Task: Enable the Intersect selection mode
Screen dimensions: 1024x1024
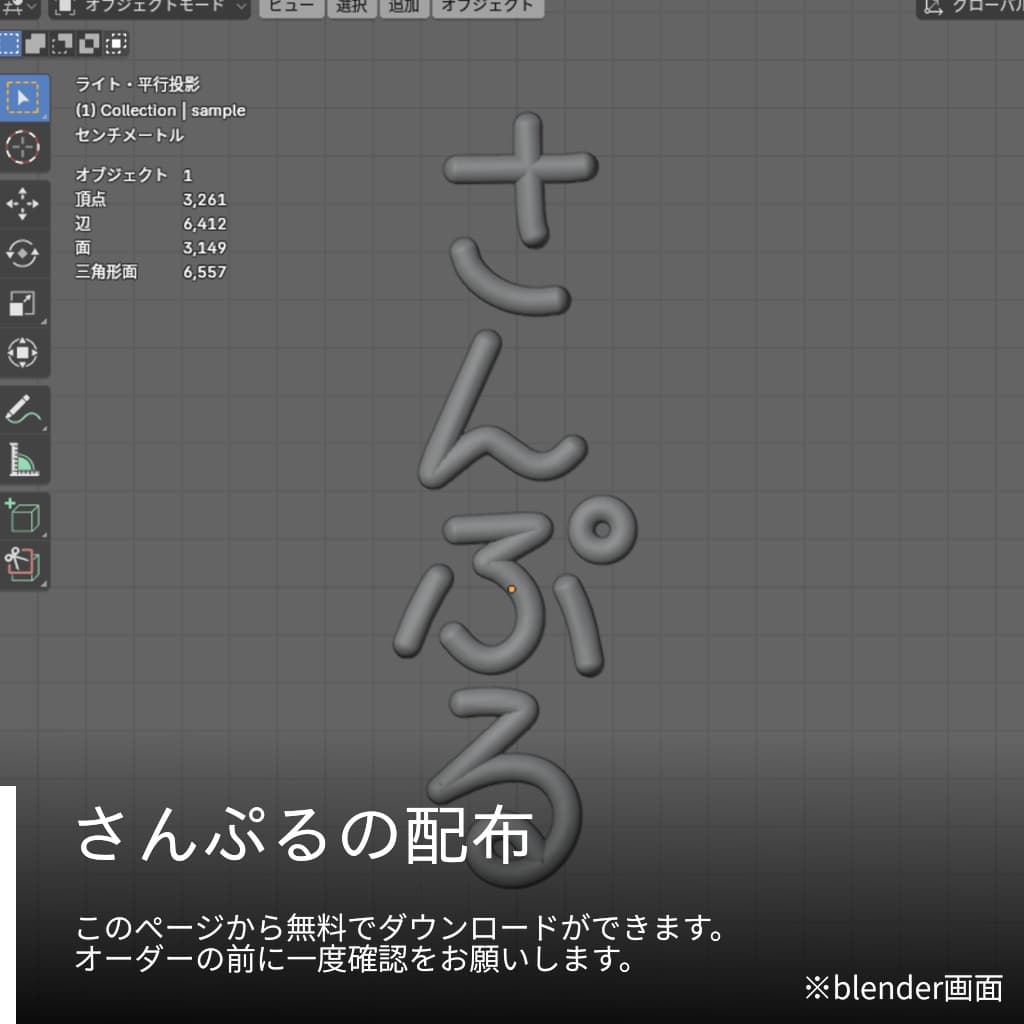Action: pos(118,44)
